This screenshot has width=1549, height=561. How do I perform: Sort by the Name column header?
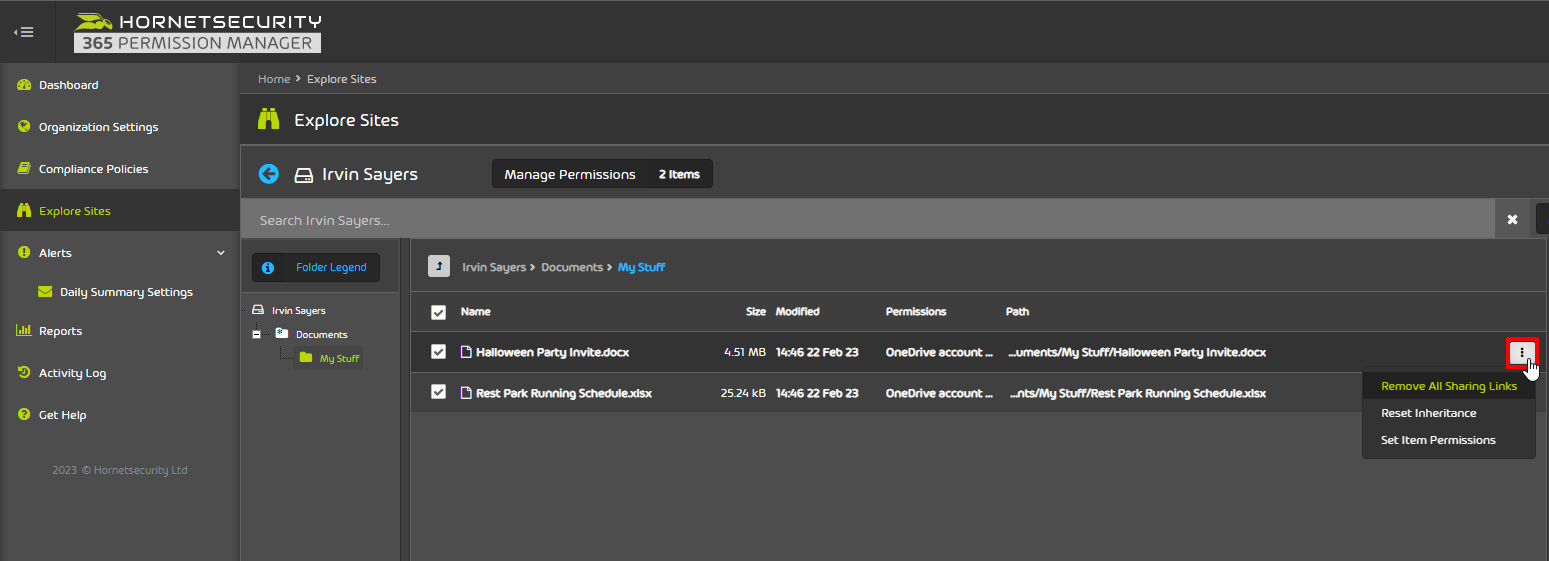coord(475,312)
